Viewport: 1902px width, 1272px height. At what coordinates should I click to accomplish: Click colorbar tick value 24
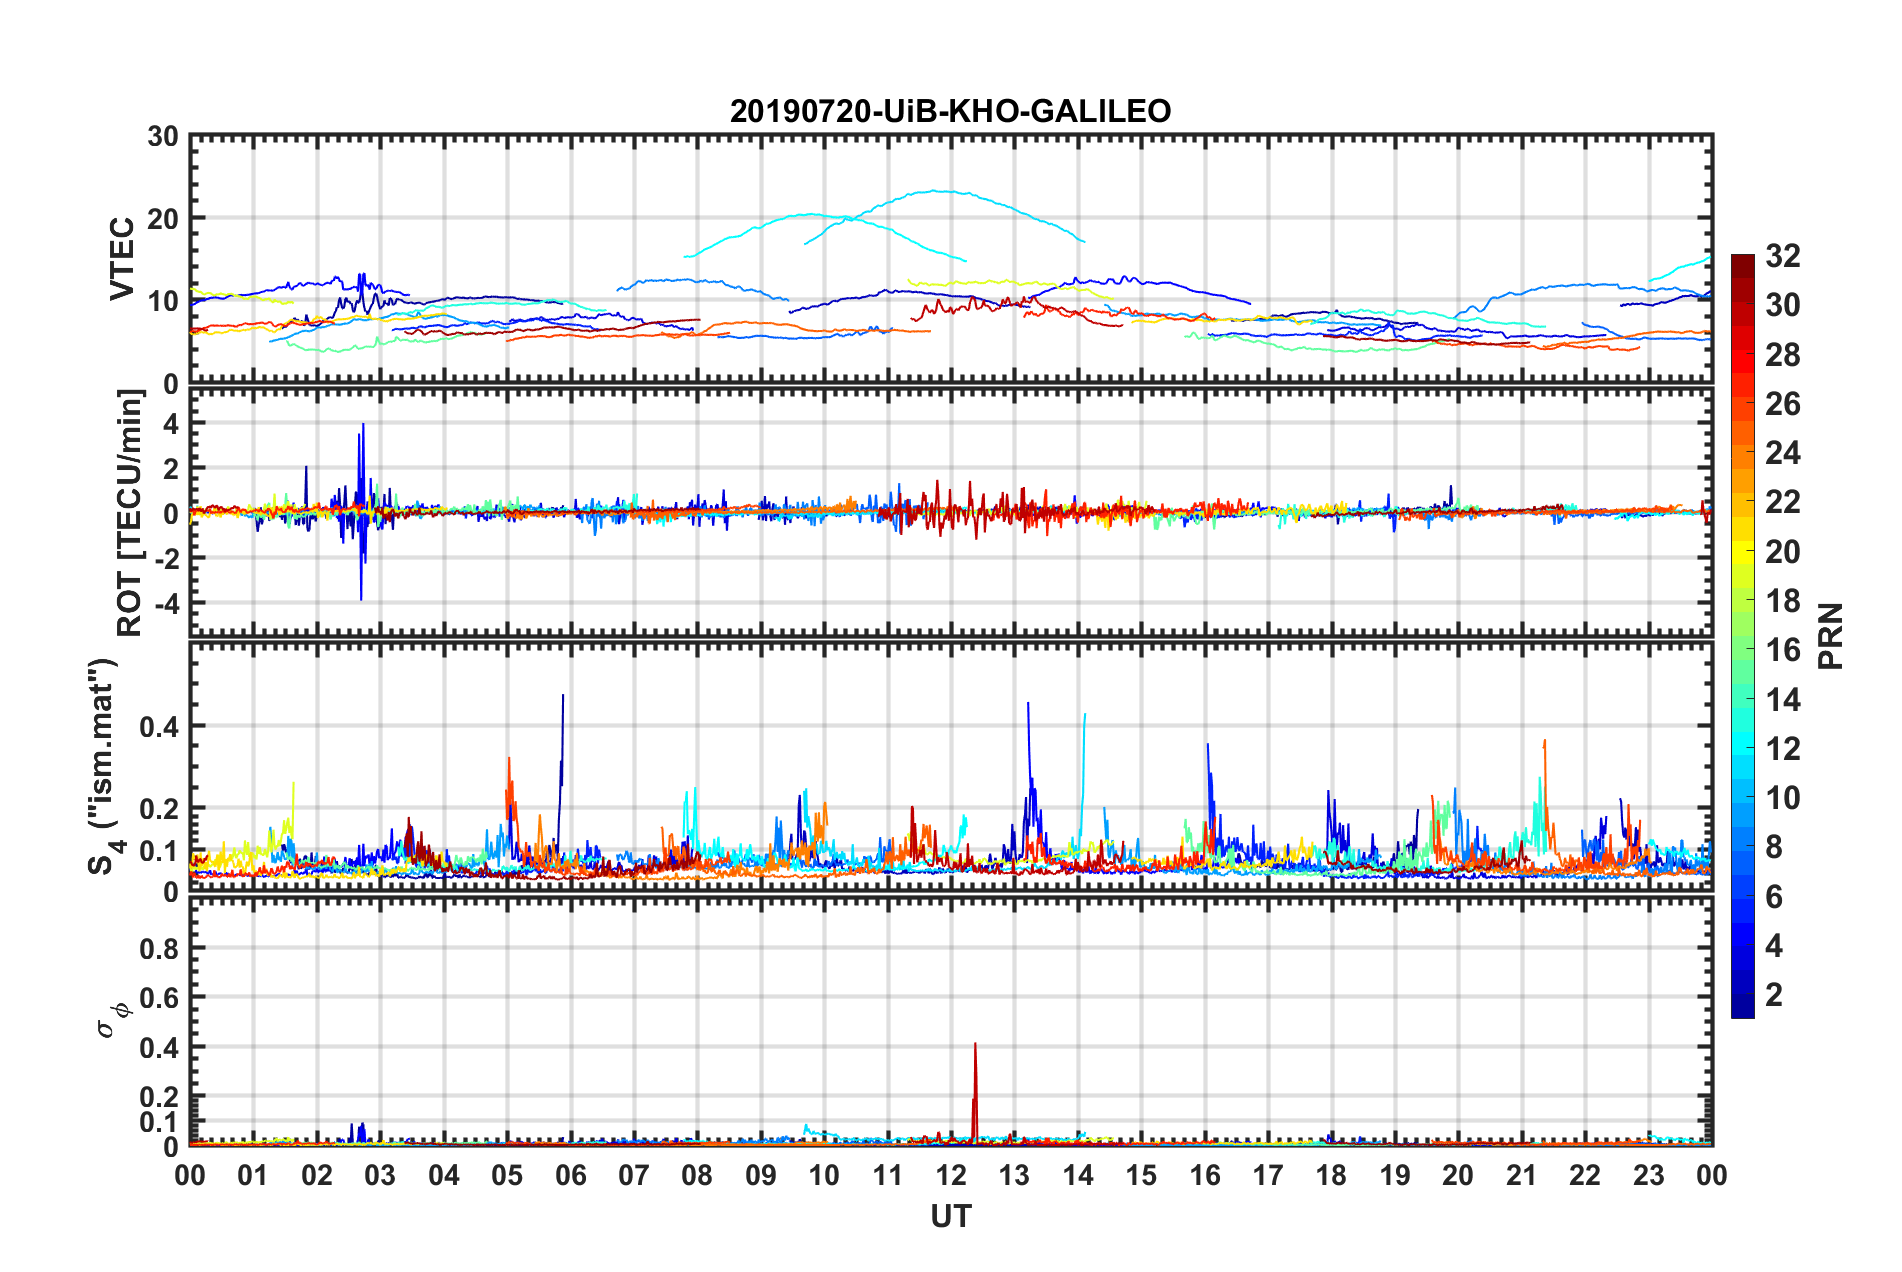1782,453
